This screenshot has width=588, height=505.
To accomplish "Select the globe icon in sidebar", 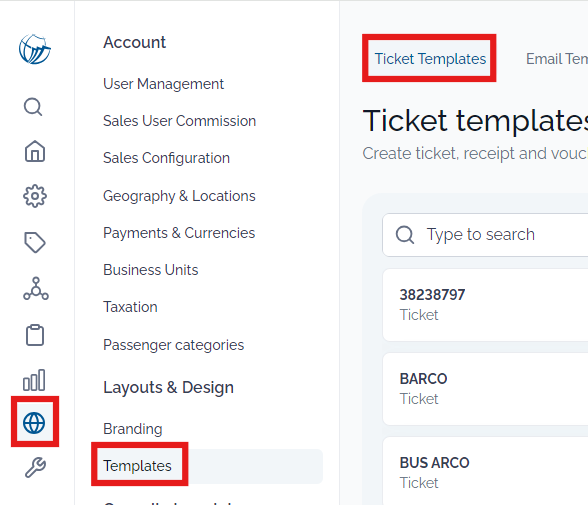I will (34, 423).
